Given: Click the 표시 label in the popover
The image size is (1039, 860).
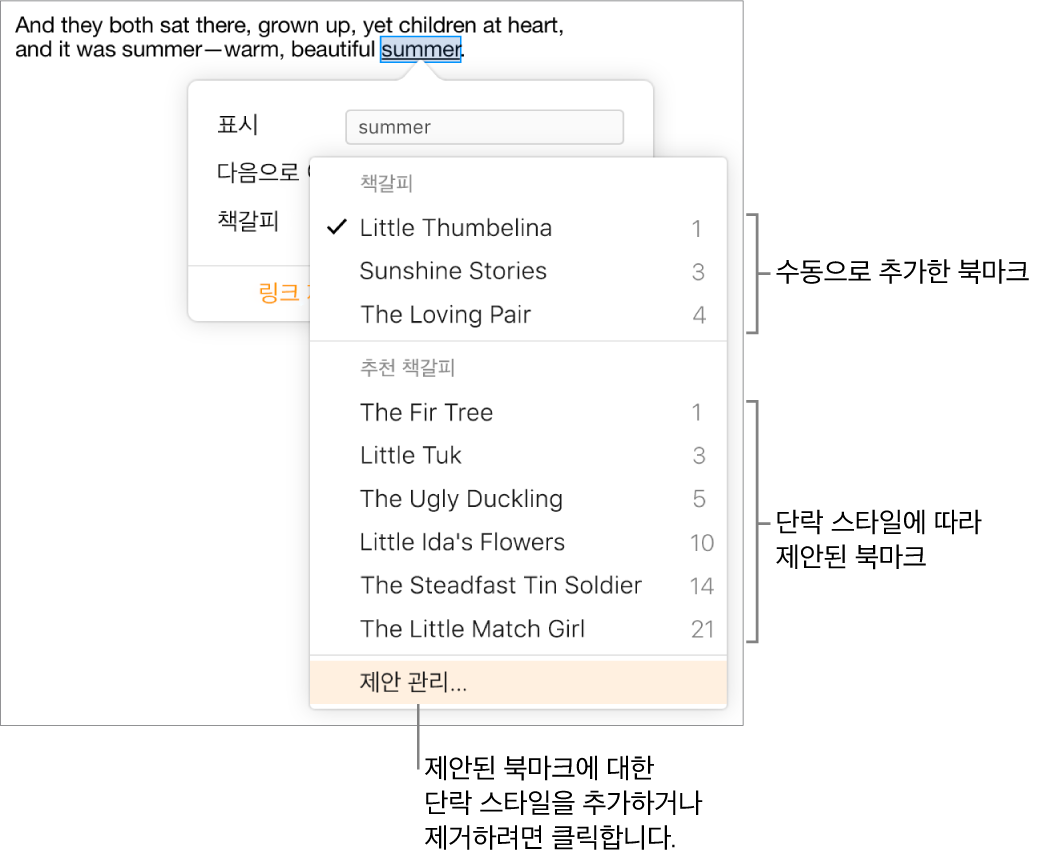Looking at the screenshot, I should pos(238,125).
